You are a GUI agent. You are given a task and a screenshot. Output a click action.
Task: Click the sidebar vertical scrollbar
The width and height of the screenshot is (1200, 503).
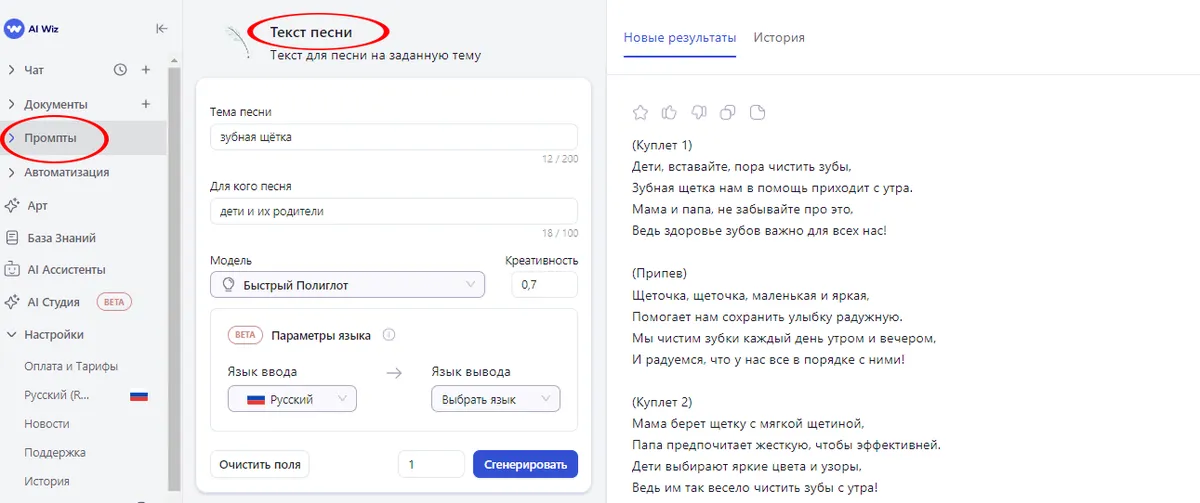[174, 280]
